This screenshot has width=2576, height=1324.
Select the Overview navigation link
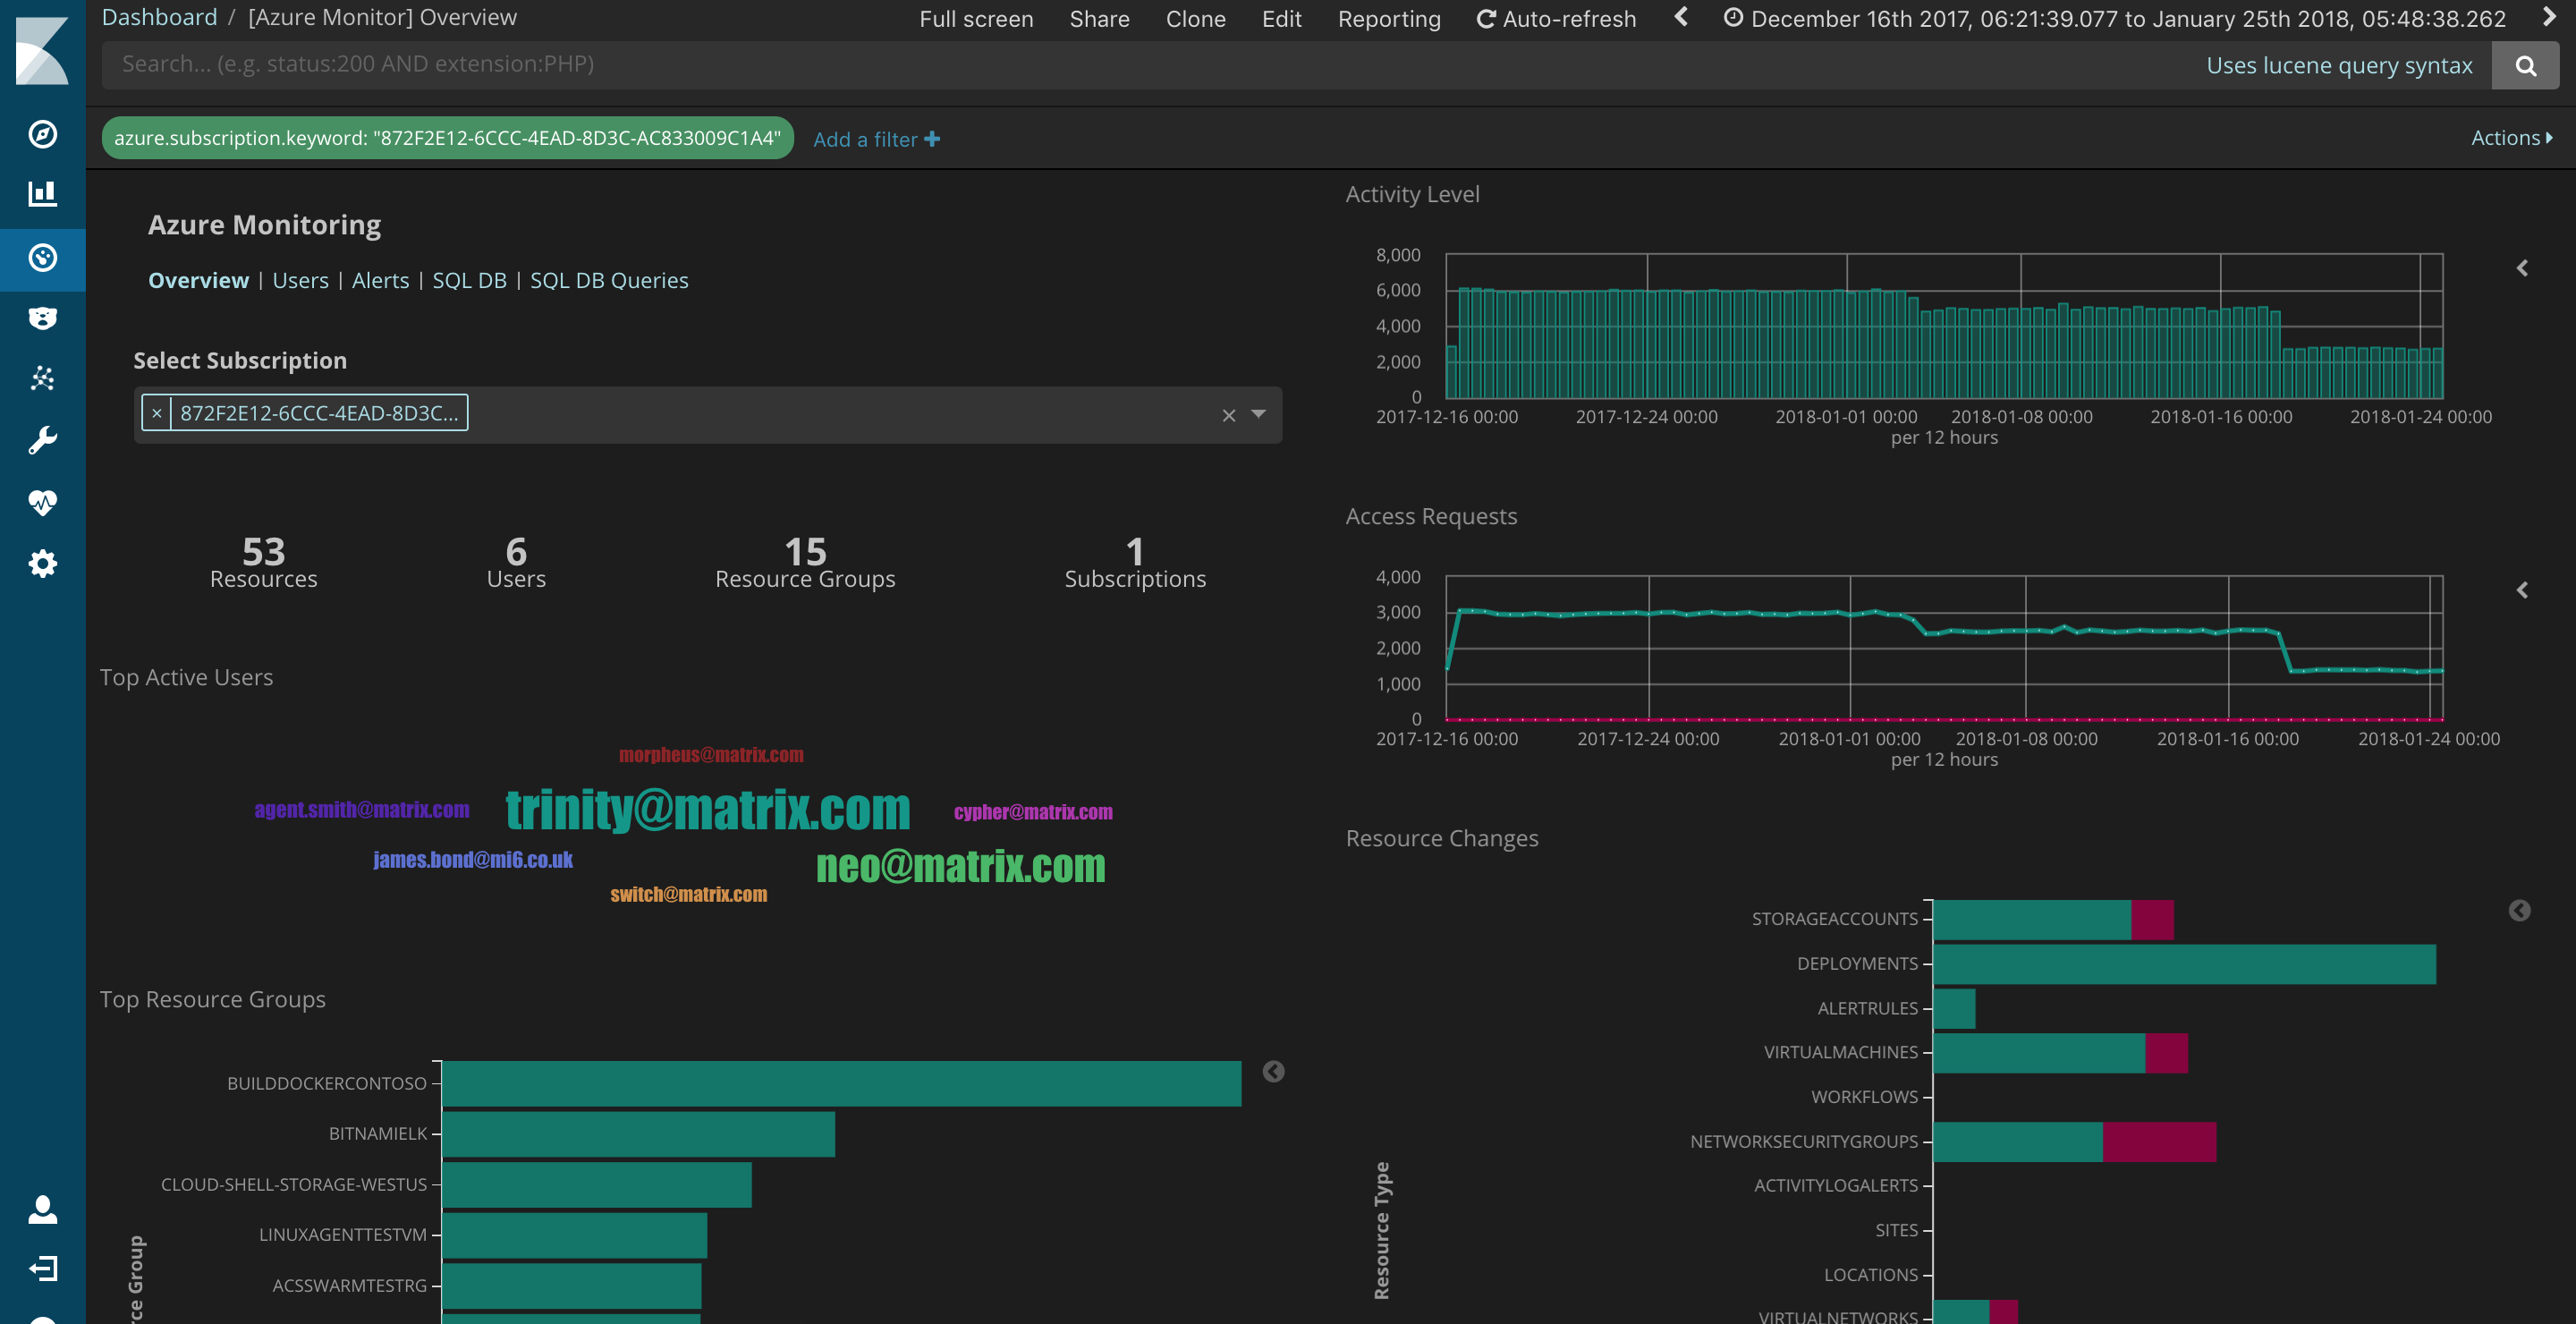(198, 280)
